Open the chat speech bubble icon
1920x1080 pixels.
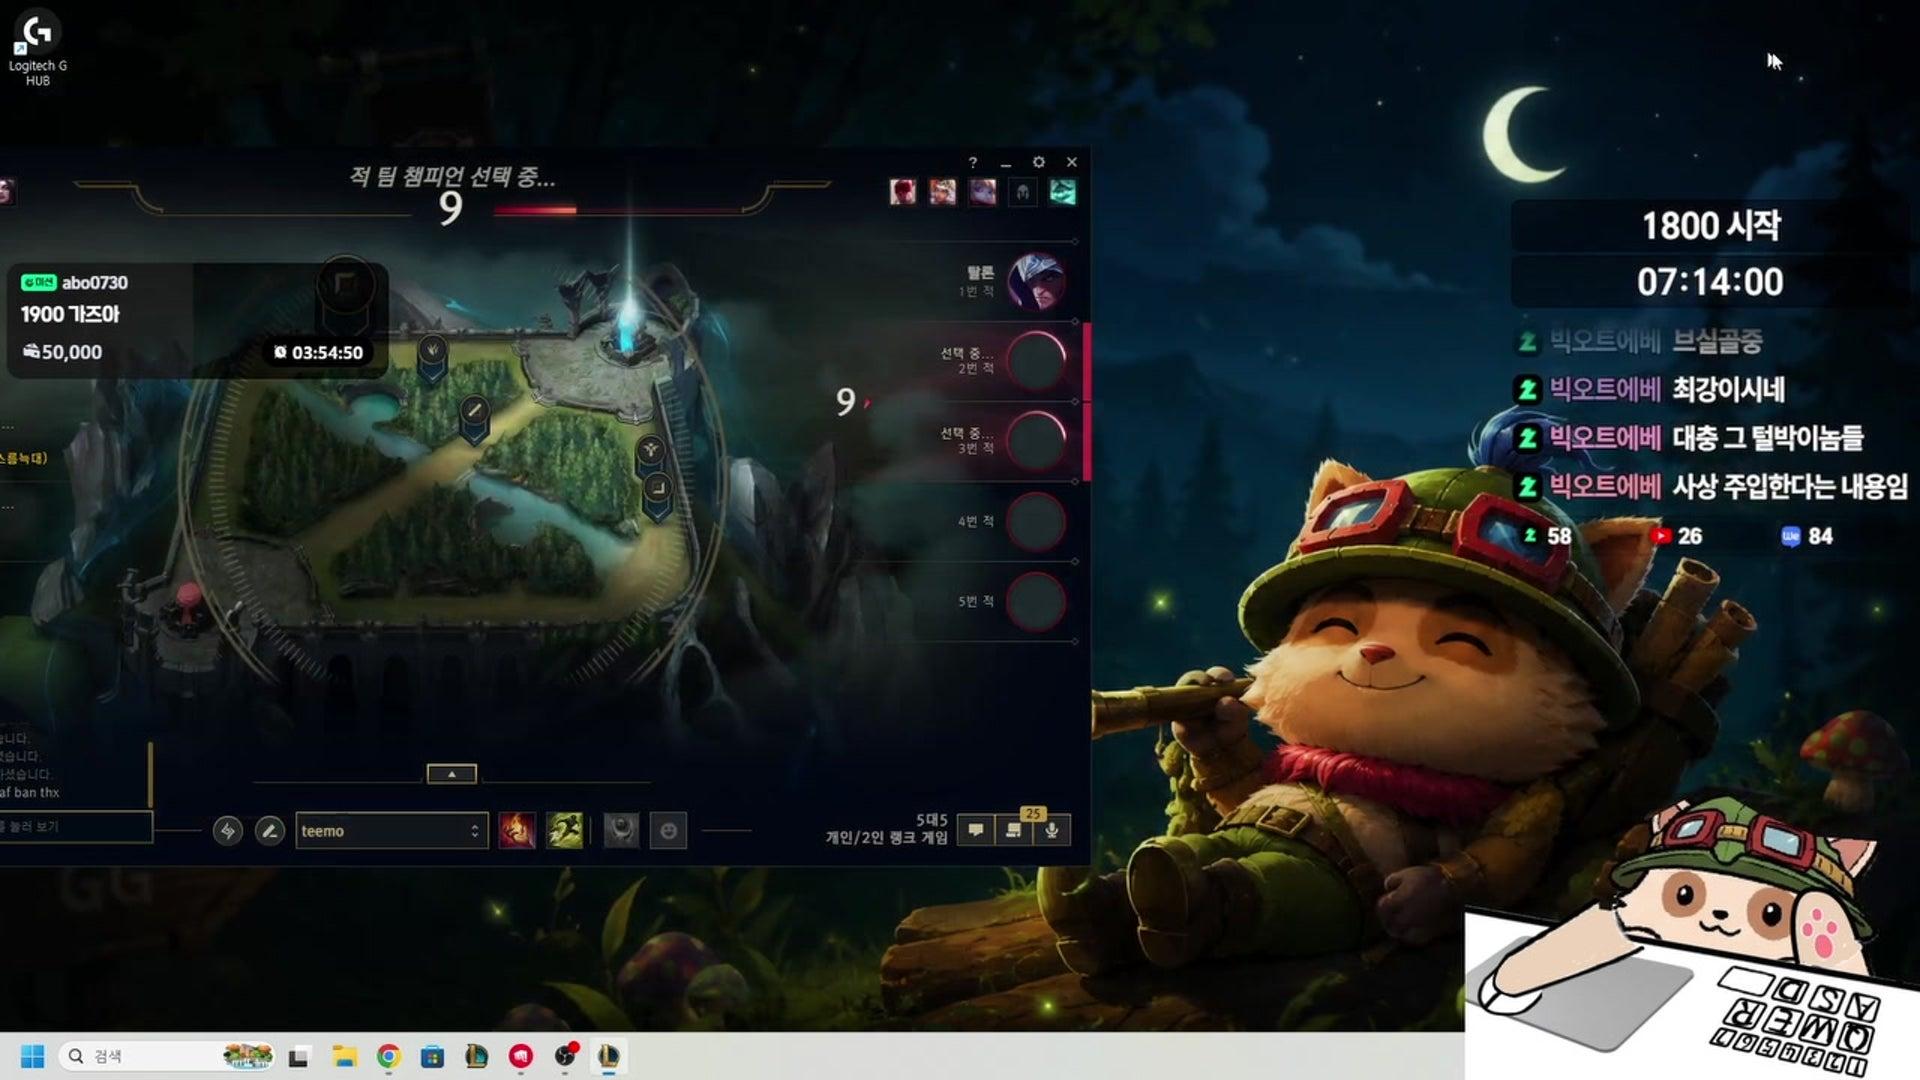(976, 830)
